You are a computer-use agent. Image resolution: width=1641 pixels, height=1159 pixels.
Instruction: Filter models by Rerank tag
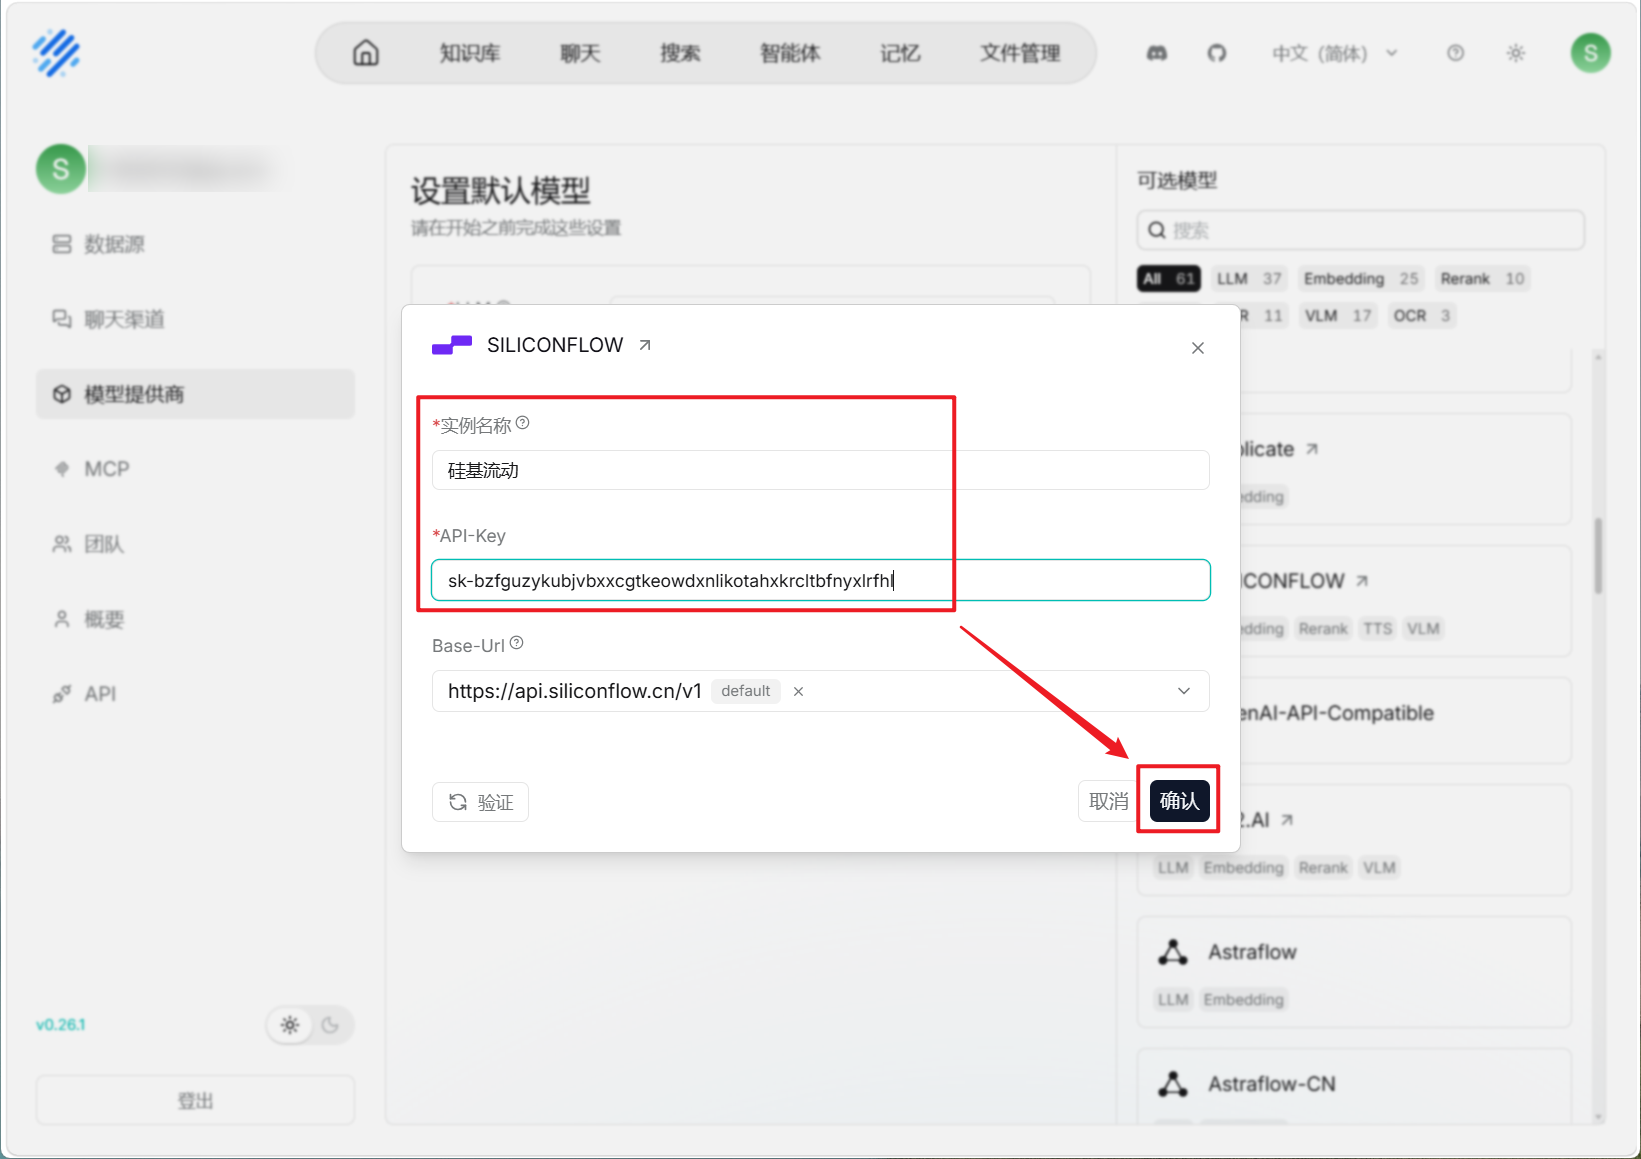(x=1482, y=279)
